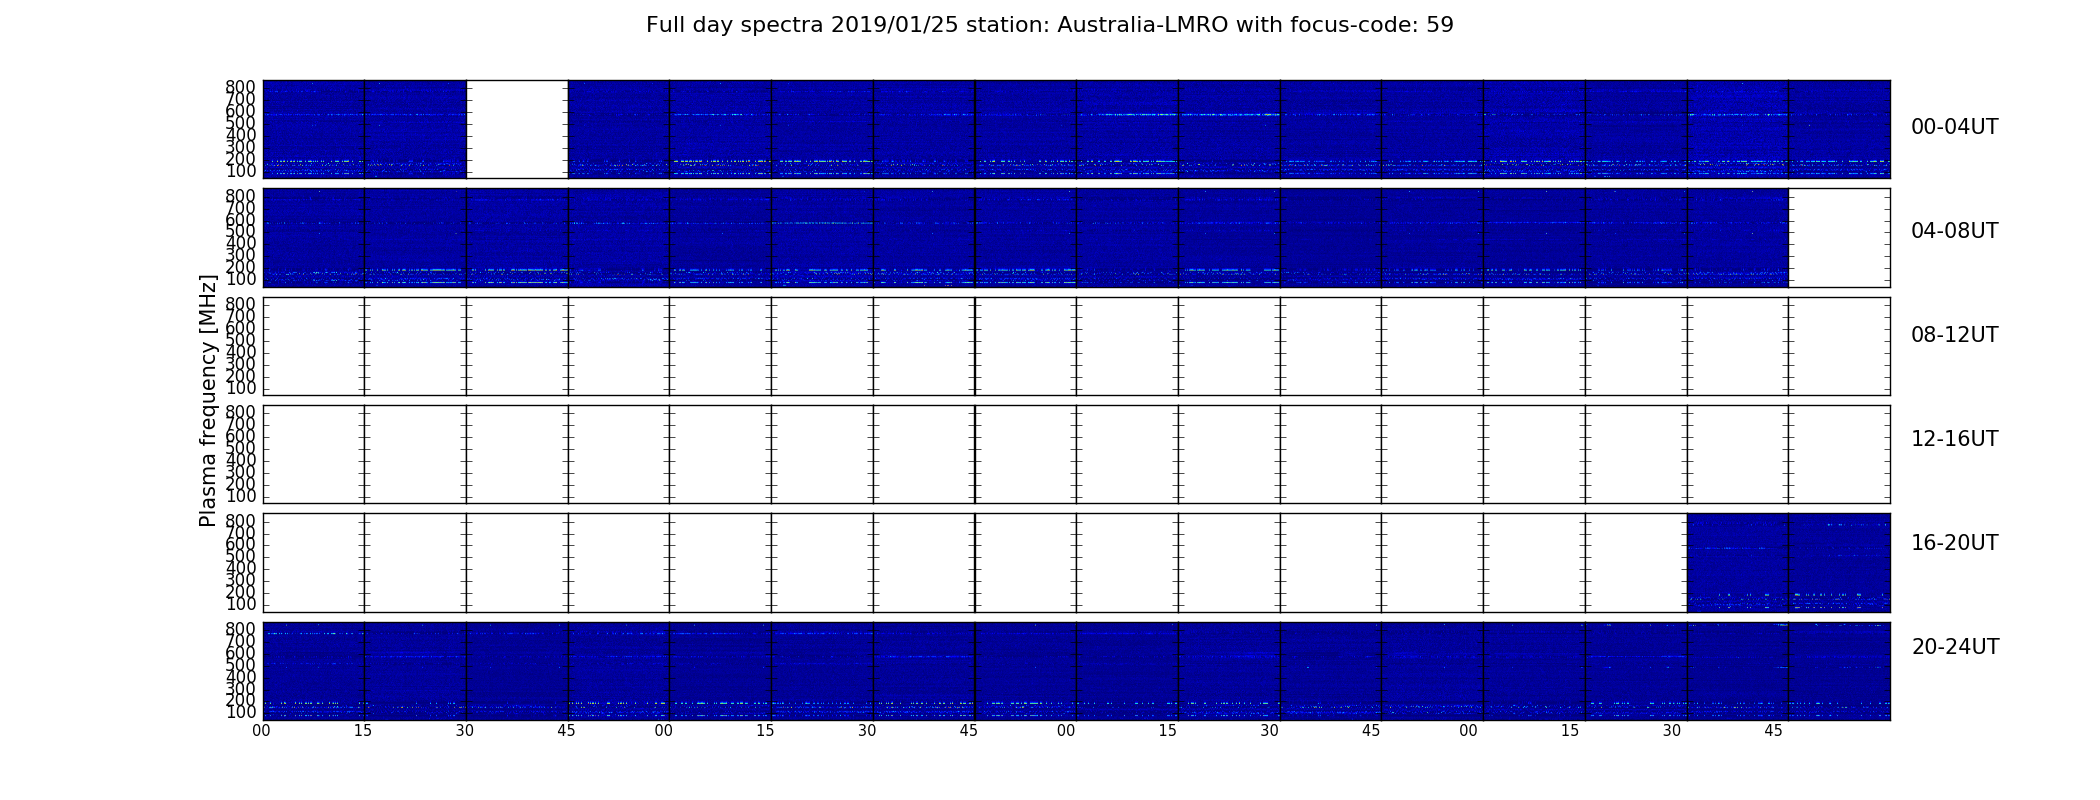2100x800 pixels.
Task: Select the '800' tick label of 04-08UT panel
Action: click(x=240, y=195)
